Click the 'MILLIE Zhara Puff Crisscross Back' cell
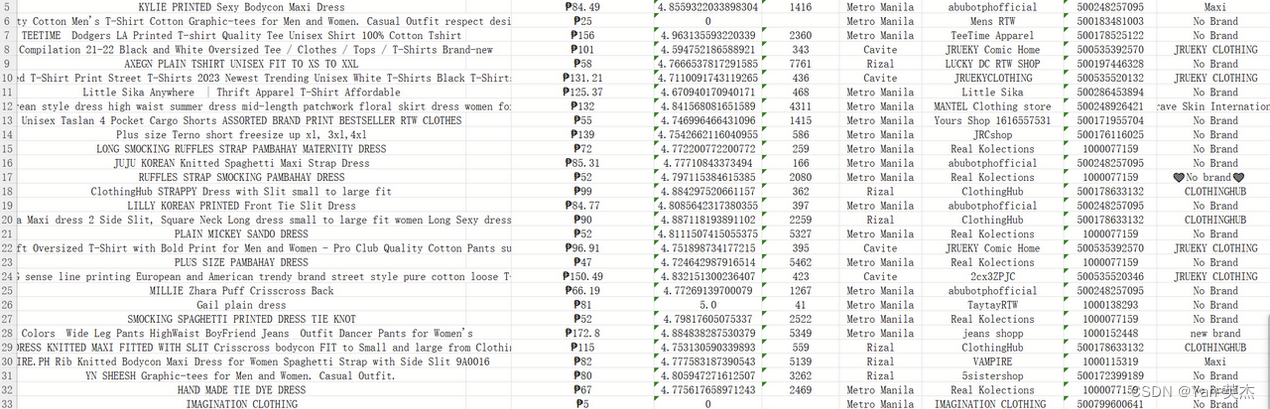This screenshot has width=1270, height=409. (241, 291)
